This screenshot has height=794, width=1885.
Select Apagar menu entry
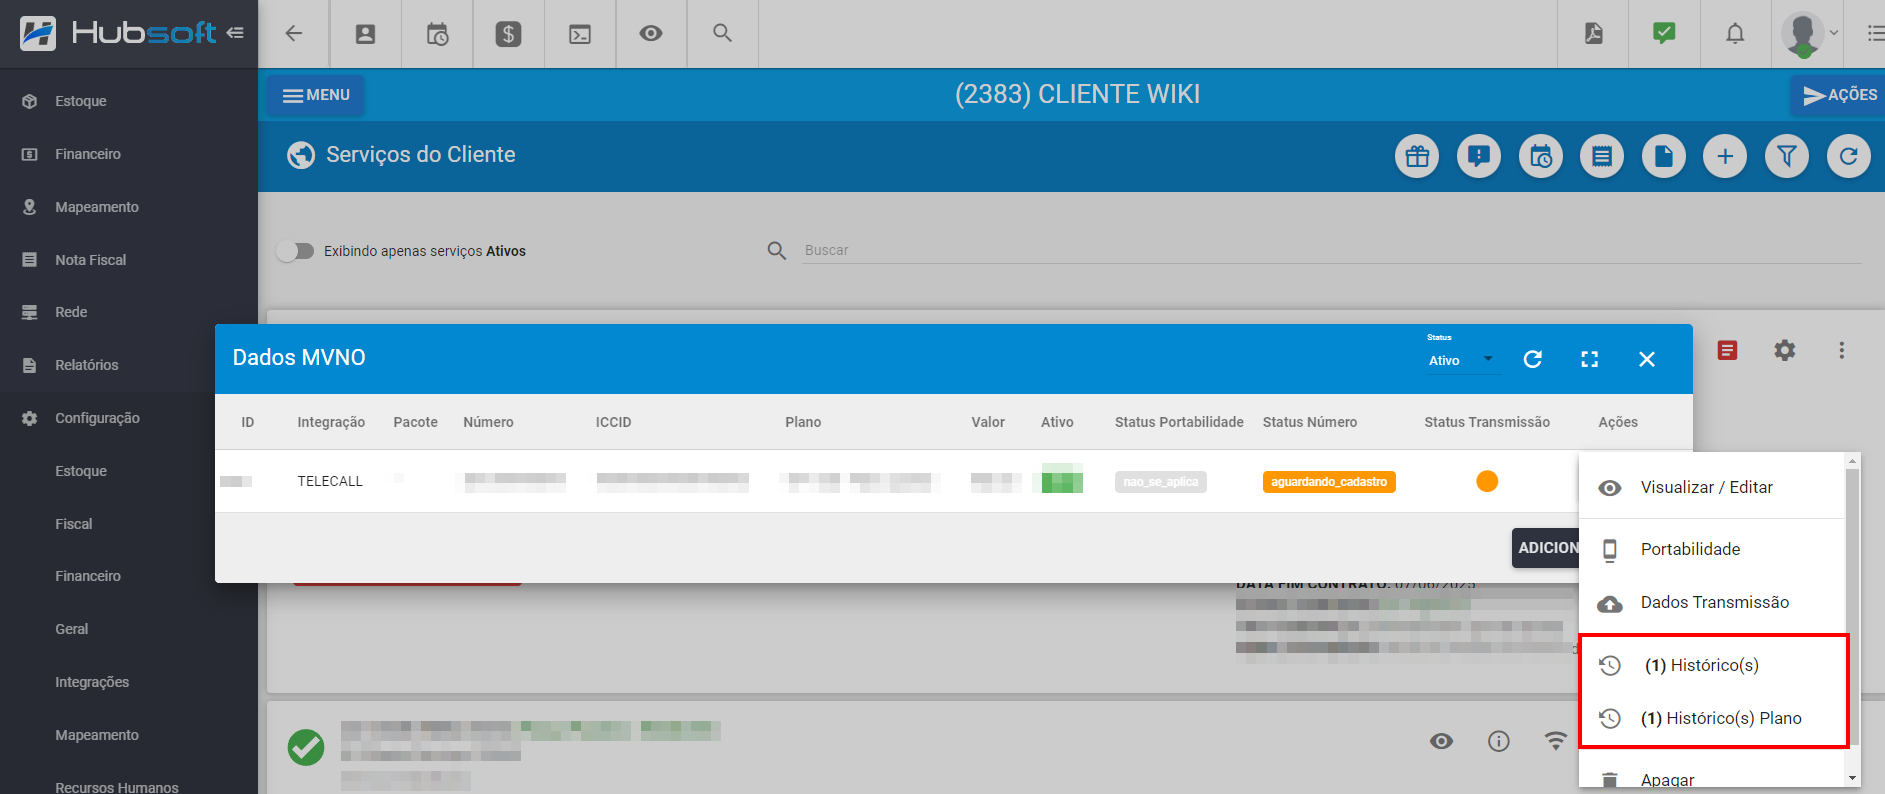coord(1712,779)
